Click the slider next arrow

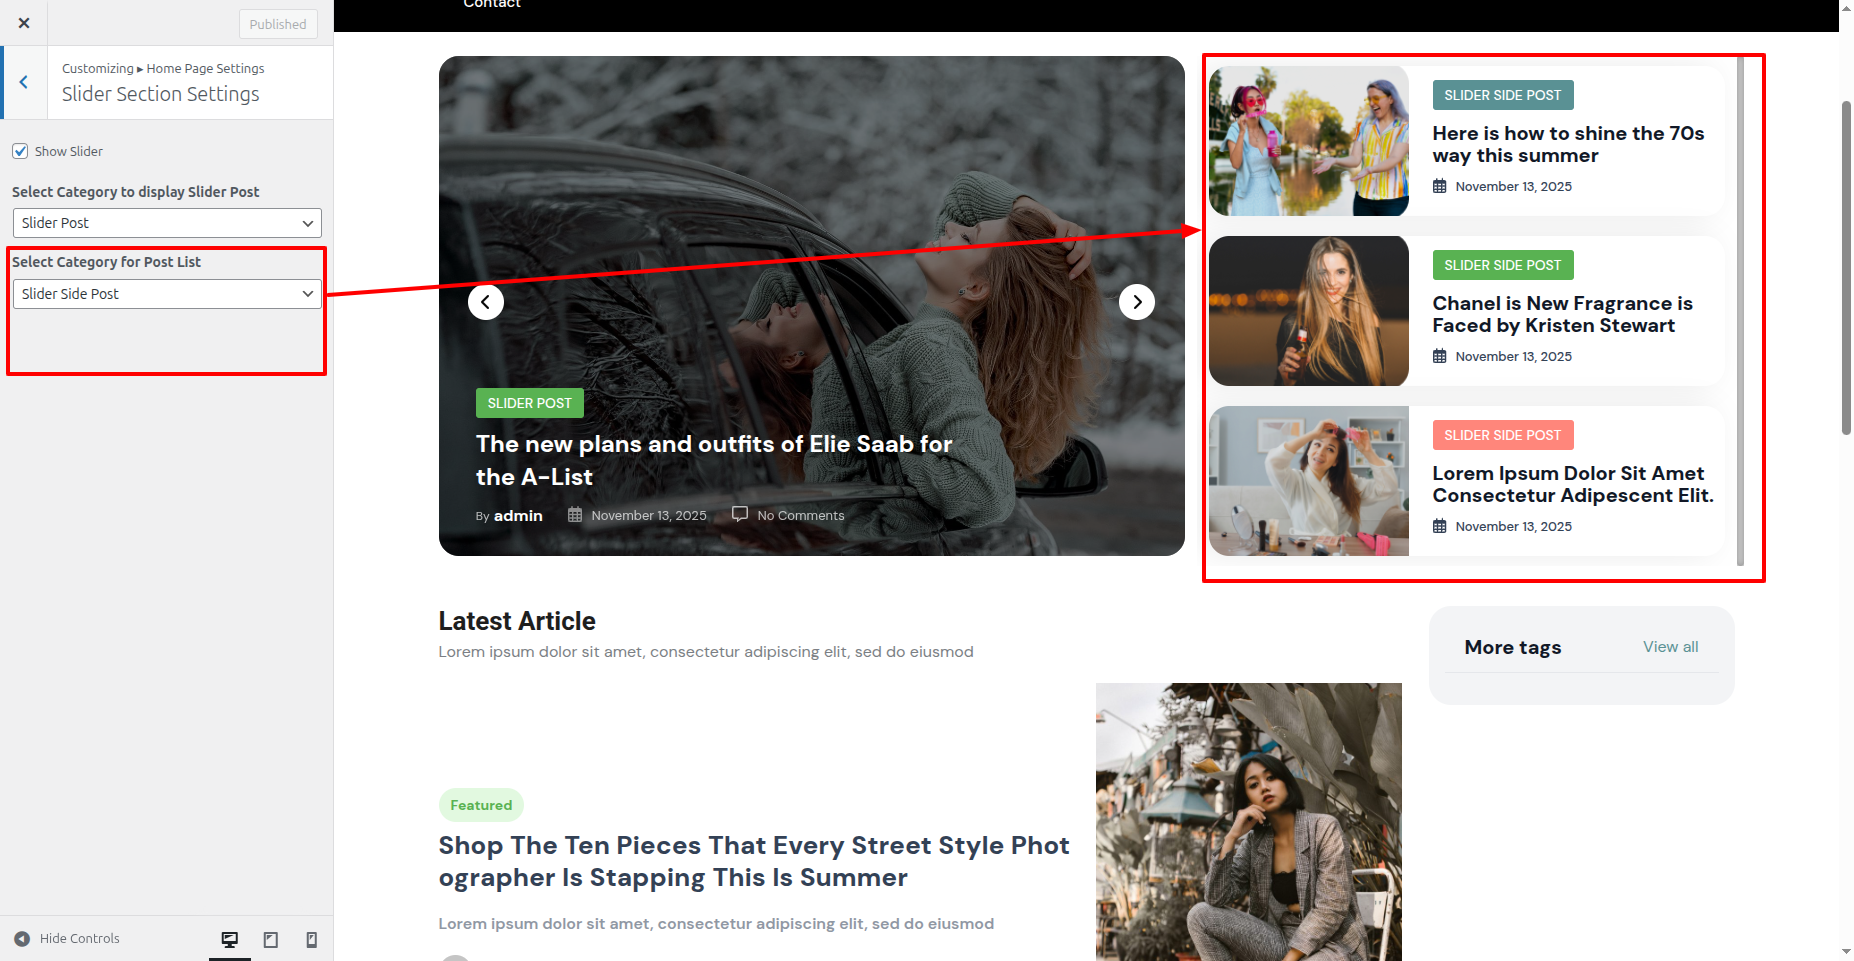point(1136,302)
